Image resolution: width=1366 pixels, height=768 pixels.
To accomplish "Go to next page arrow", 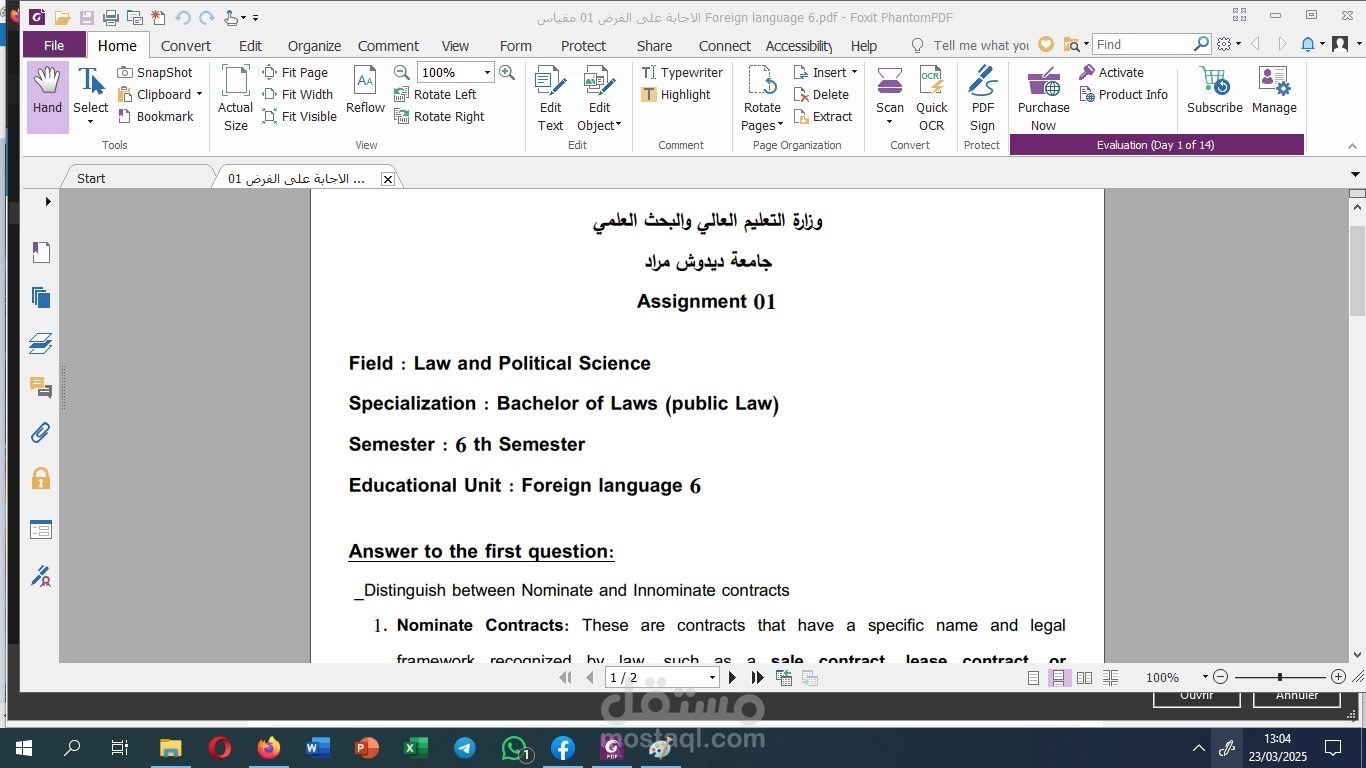I will [732, 677].
